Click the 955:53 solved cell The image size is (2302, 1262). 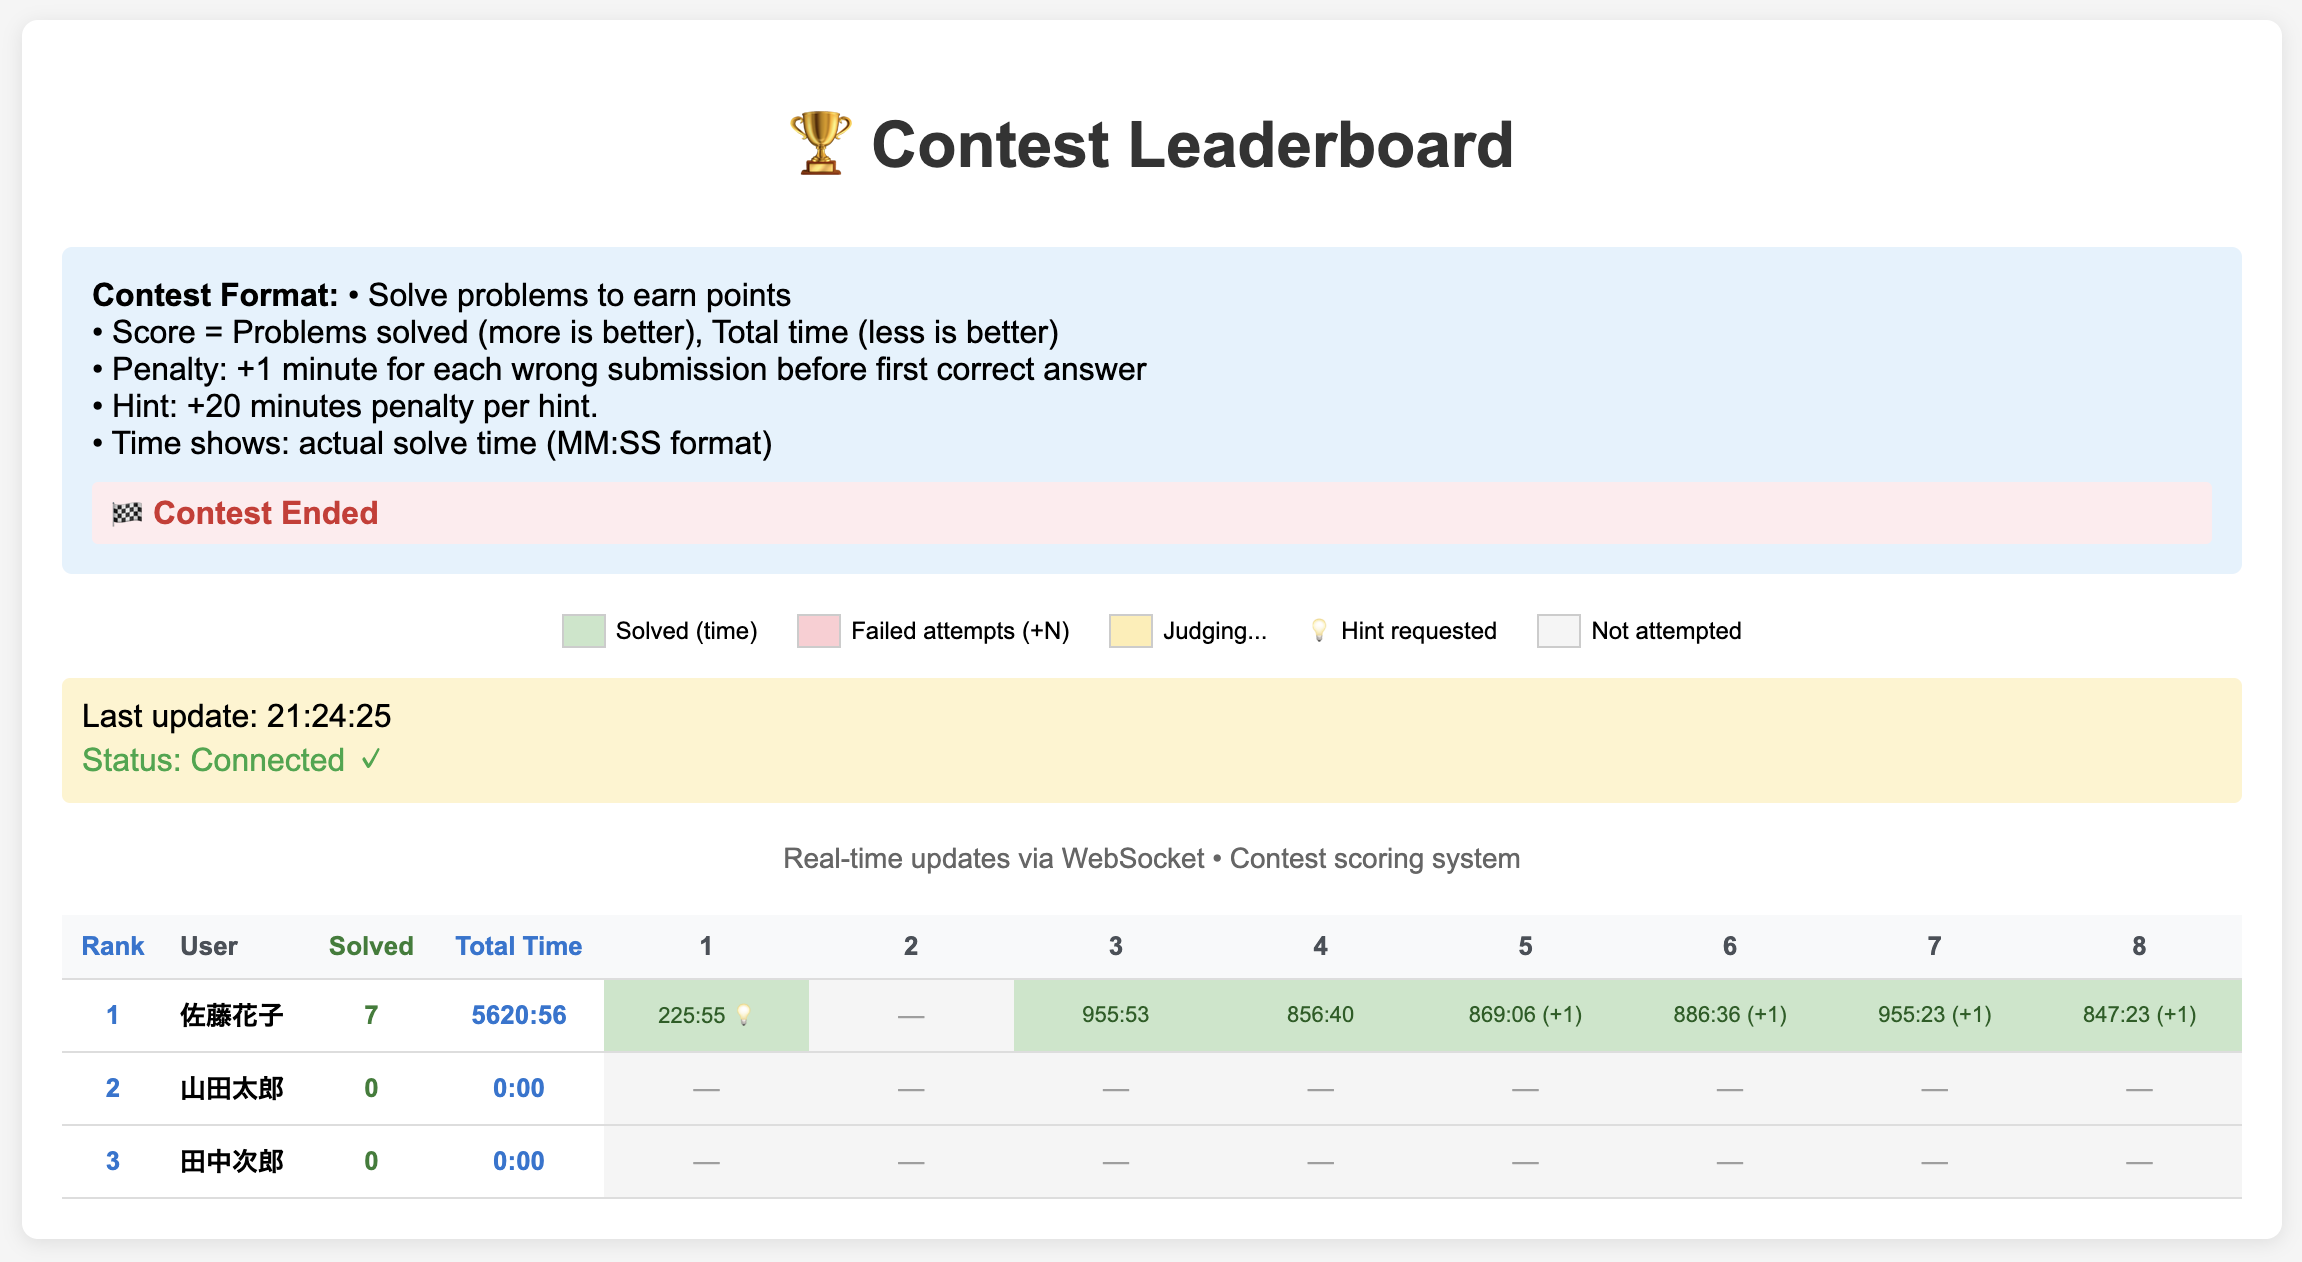[x=1115, y=1015]
